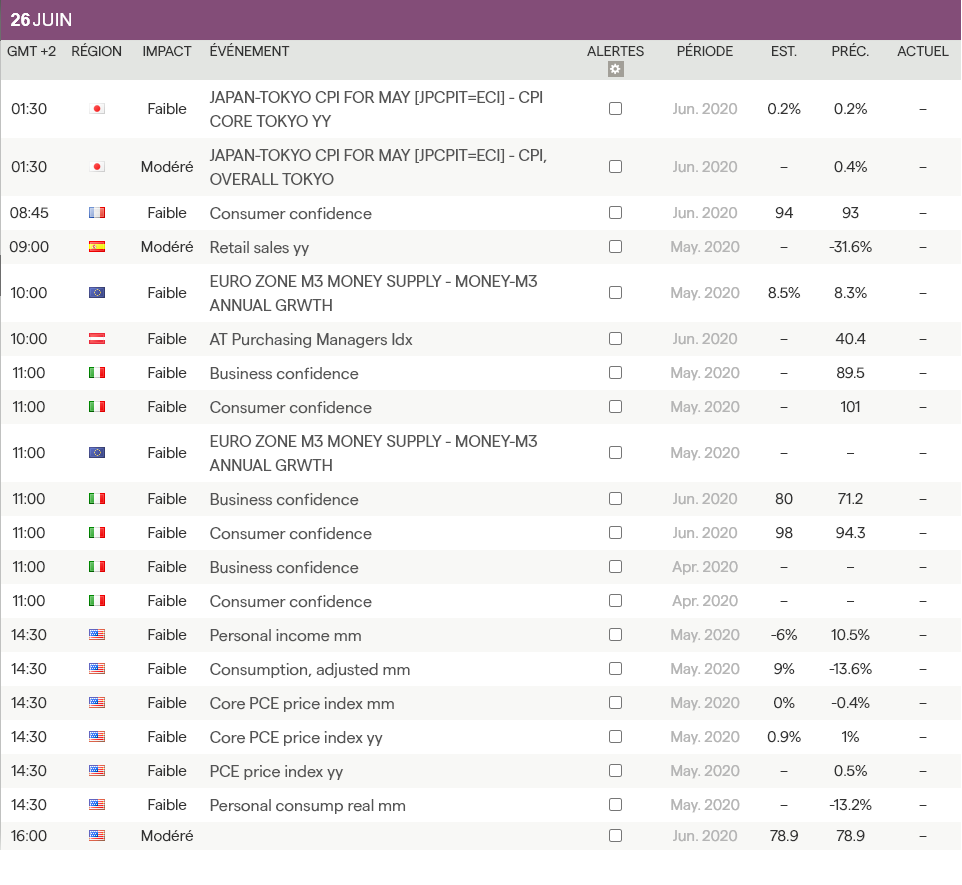Check alert for Personal income mm
962x885 pixels.
tap(615, 635)
